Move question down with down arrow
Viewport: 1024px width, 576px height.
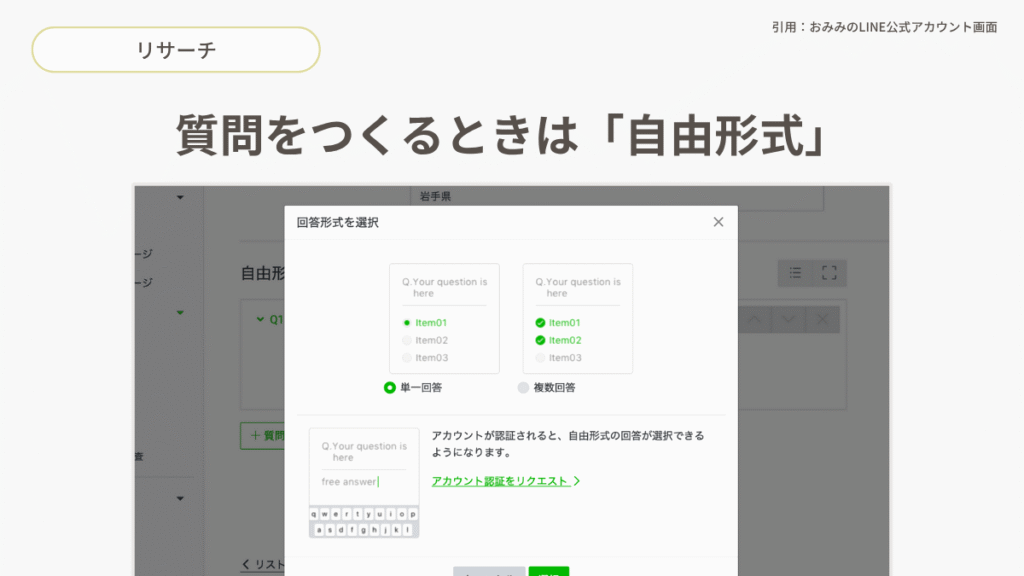pos(788,319)
